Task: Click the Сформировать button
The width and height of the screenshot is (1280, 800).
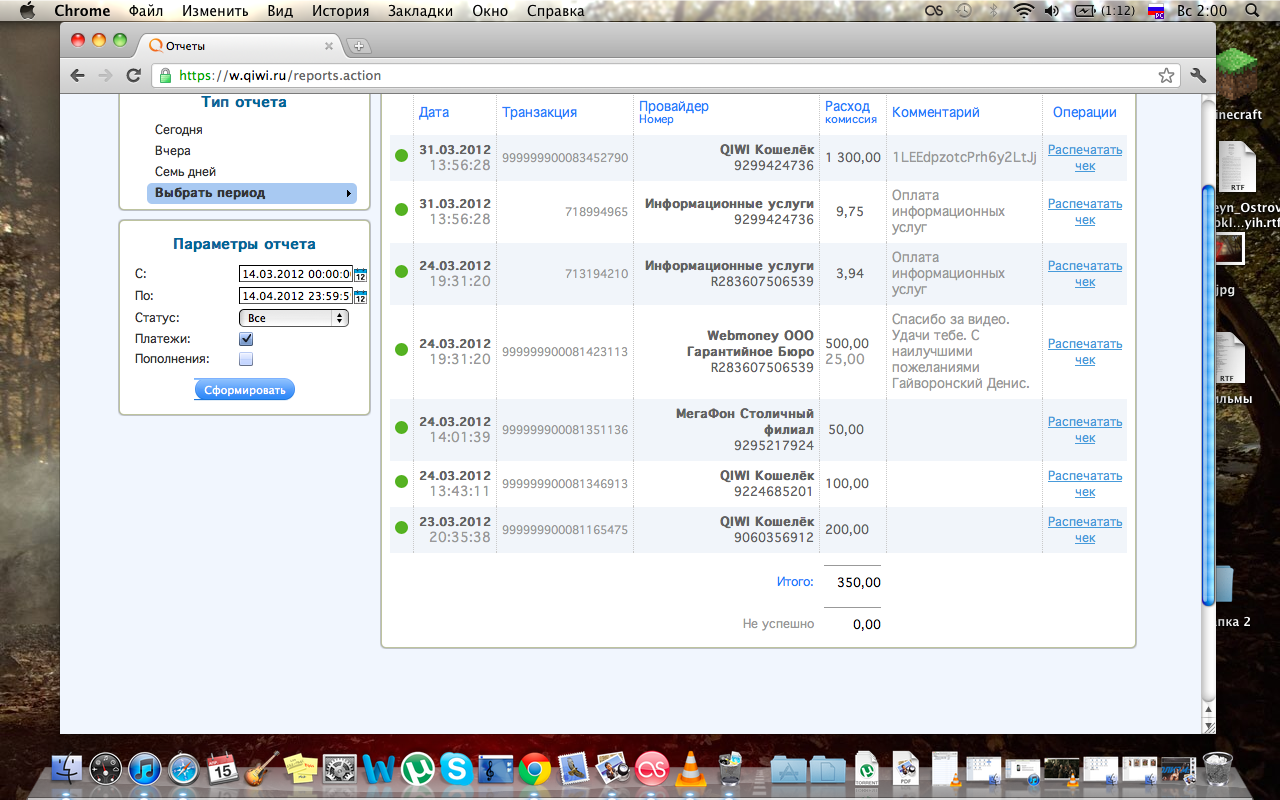Action: click(x=245, y=389)
